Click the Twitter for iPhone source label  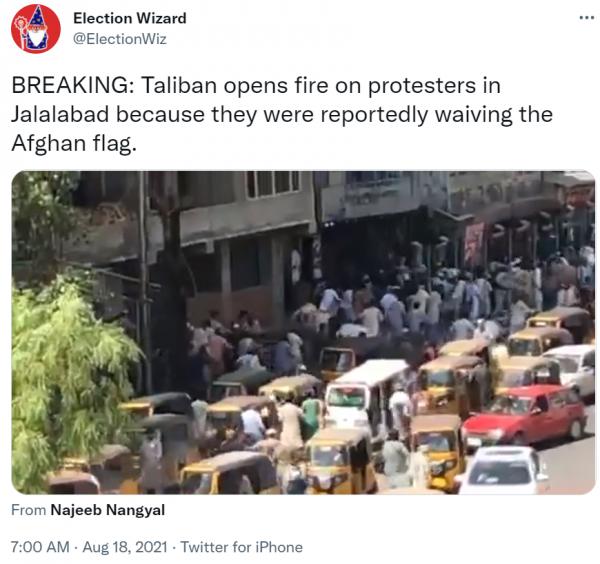(x=241, y=547)
